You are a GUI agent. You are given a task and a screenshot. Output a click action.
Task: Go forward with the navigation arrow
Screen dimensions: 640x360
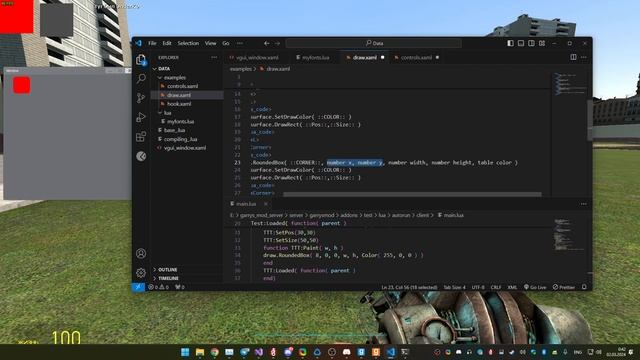tap(278, 43)
